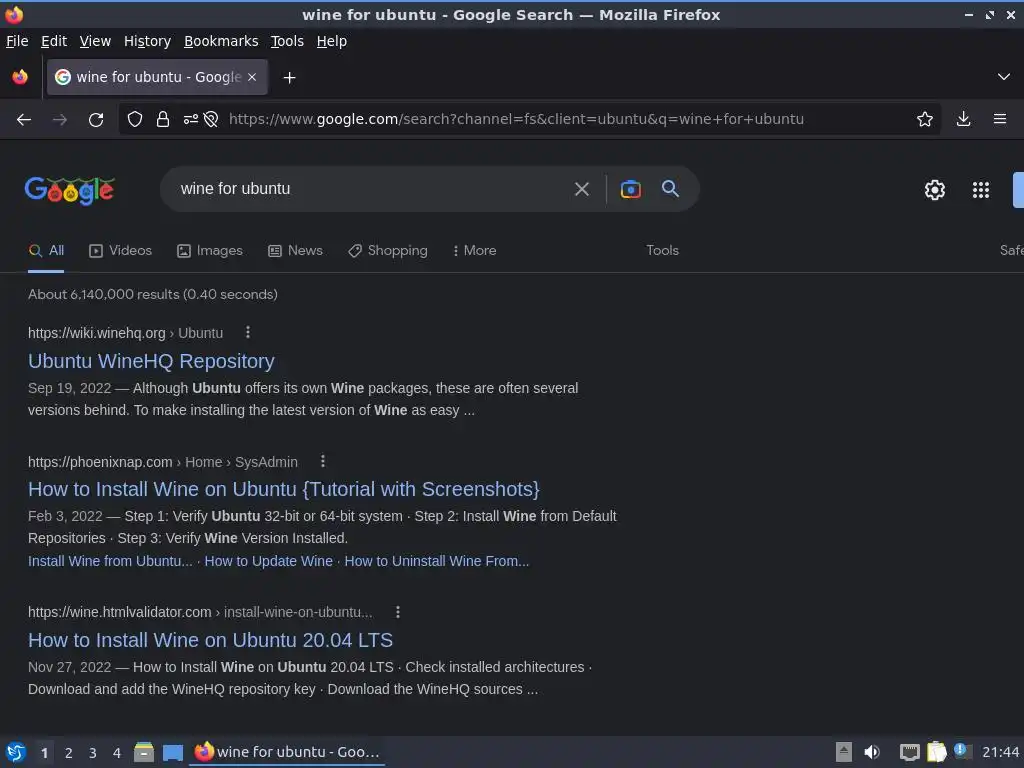Image resolution: width=1024 pixels, height=768 pixels.
Task: Open the network status tray icon
Action: (x=909, y=752)
